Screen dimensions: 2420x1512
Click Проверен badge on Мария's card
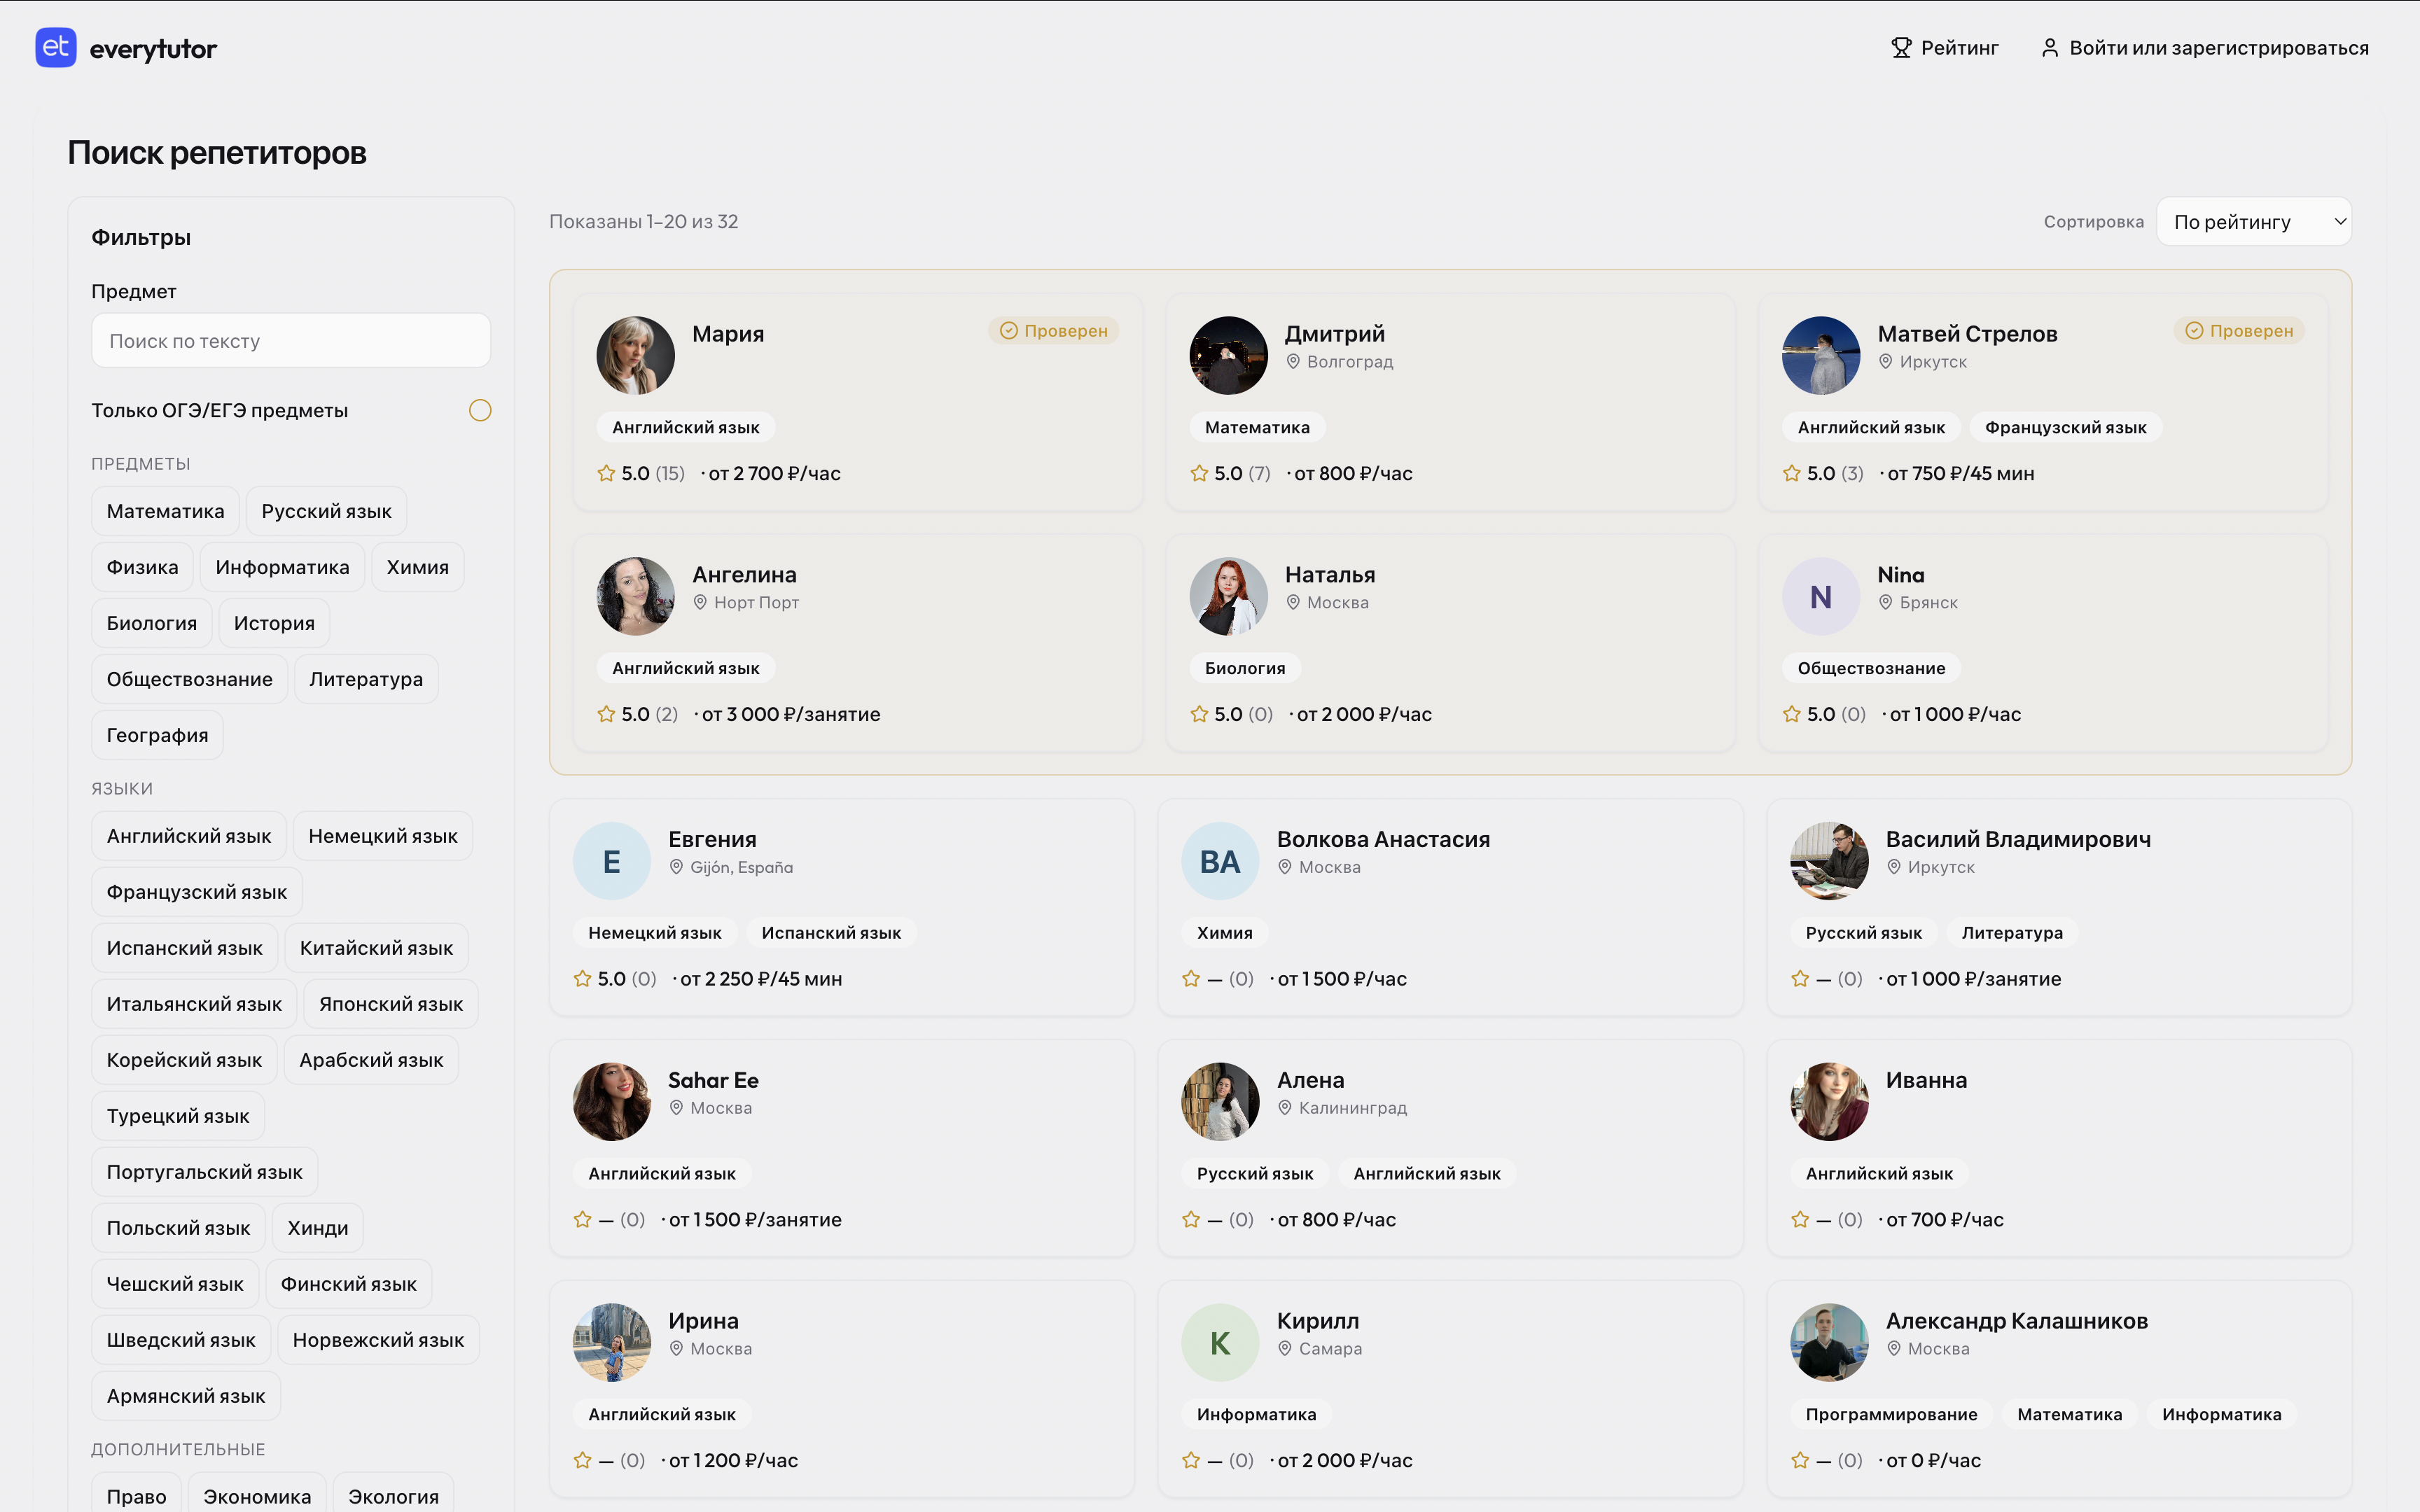click(x=1054, y=331)
